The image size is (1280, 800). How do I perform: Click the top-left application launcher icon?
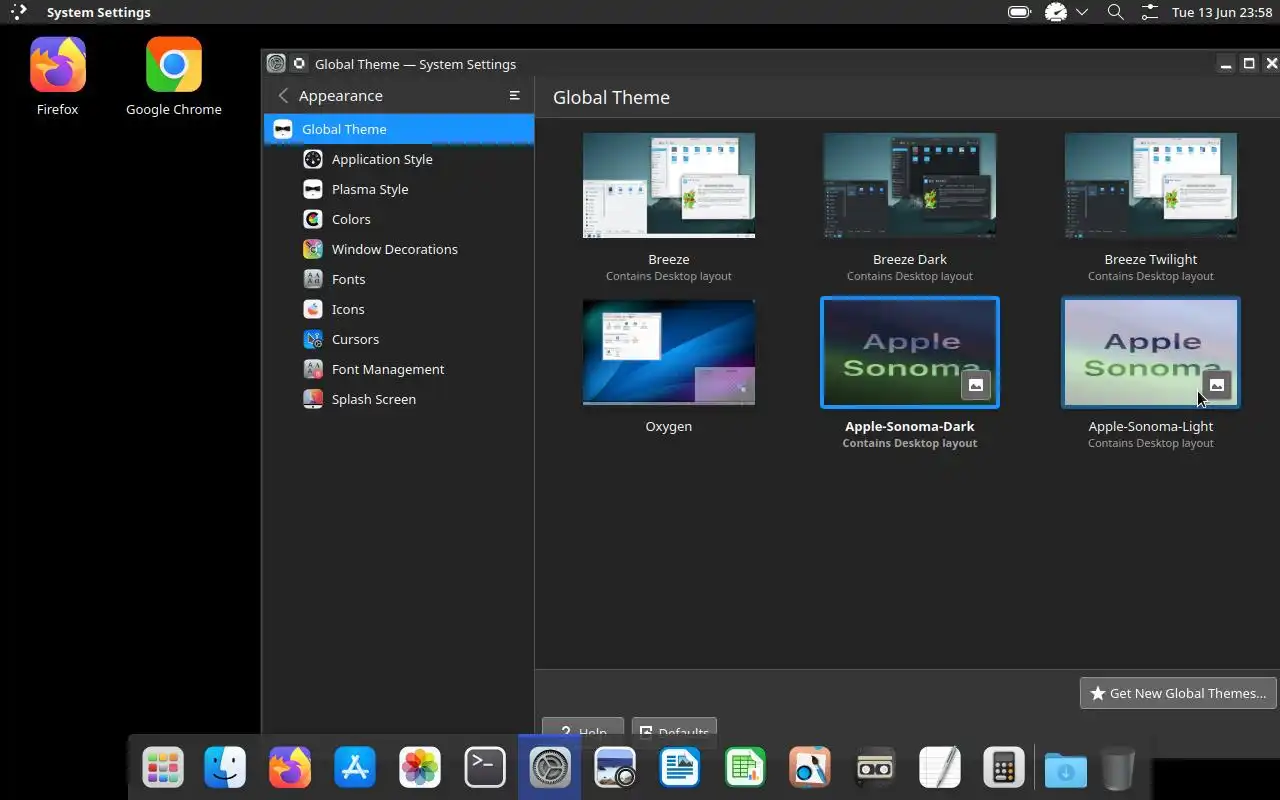click(18, 12)
